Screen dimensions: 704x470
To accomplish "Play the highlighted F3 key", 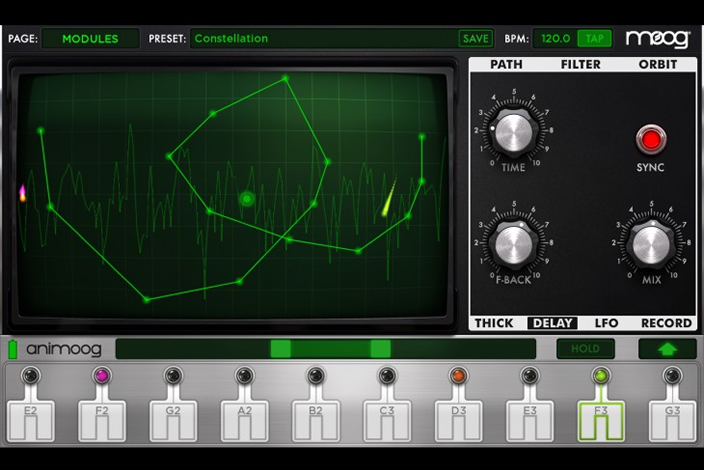I will coord(601,421).
